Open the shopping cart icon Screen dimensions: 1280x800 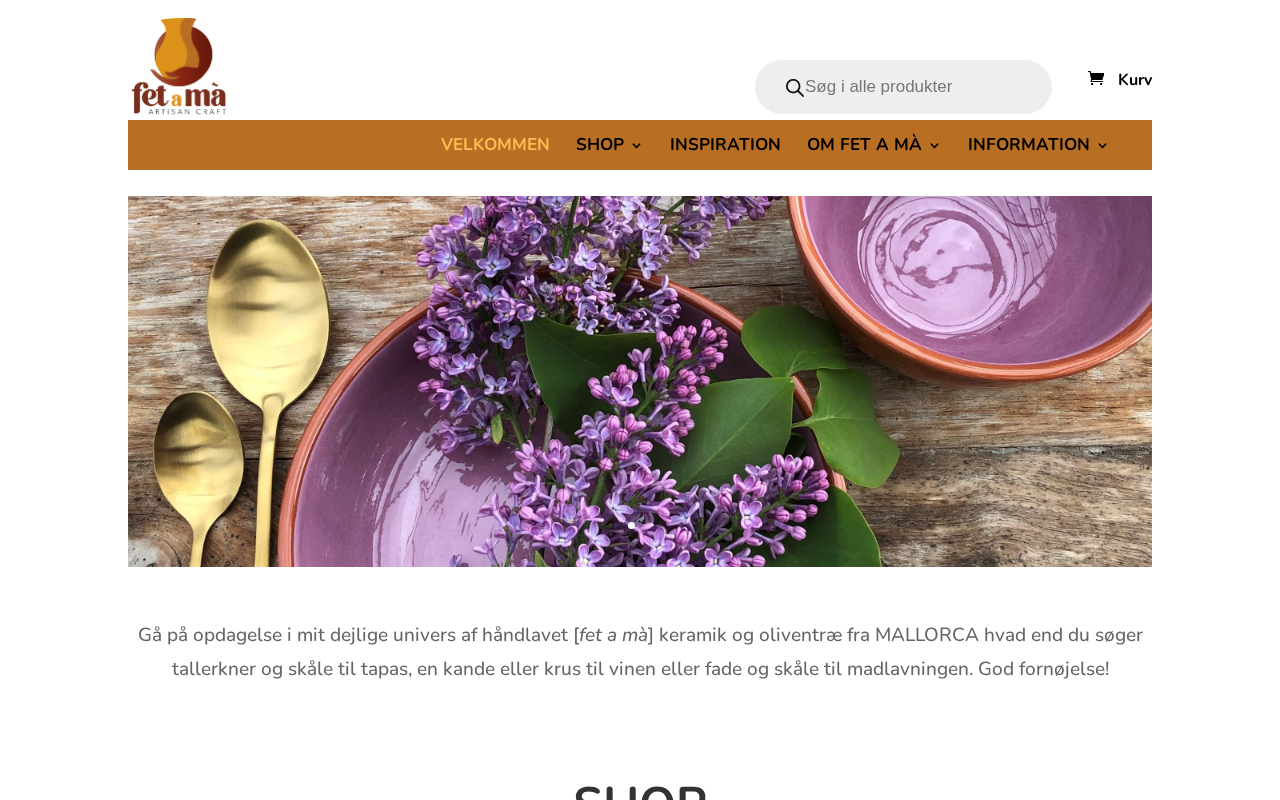(x=1096, y=78)
